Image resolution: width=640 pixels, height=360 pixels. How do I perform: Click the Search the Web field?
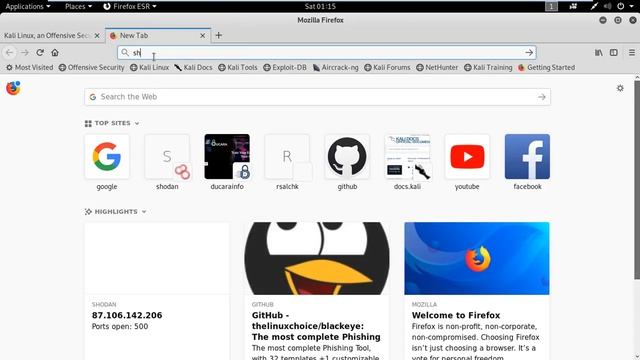pyautogui.click(x=317, y=97)
